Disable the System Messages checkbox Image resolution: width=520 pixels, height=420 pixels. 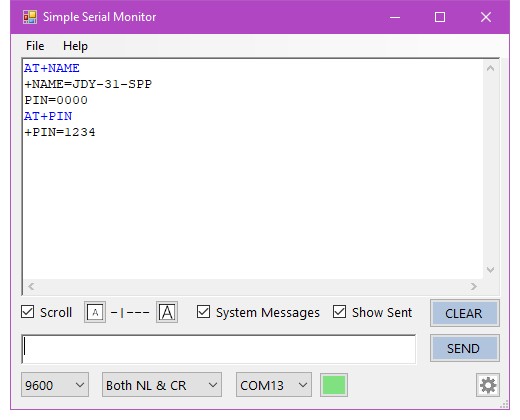coord(203,312)
